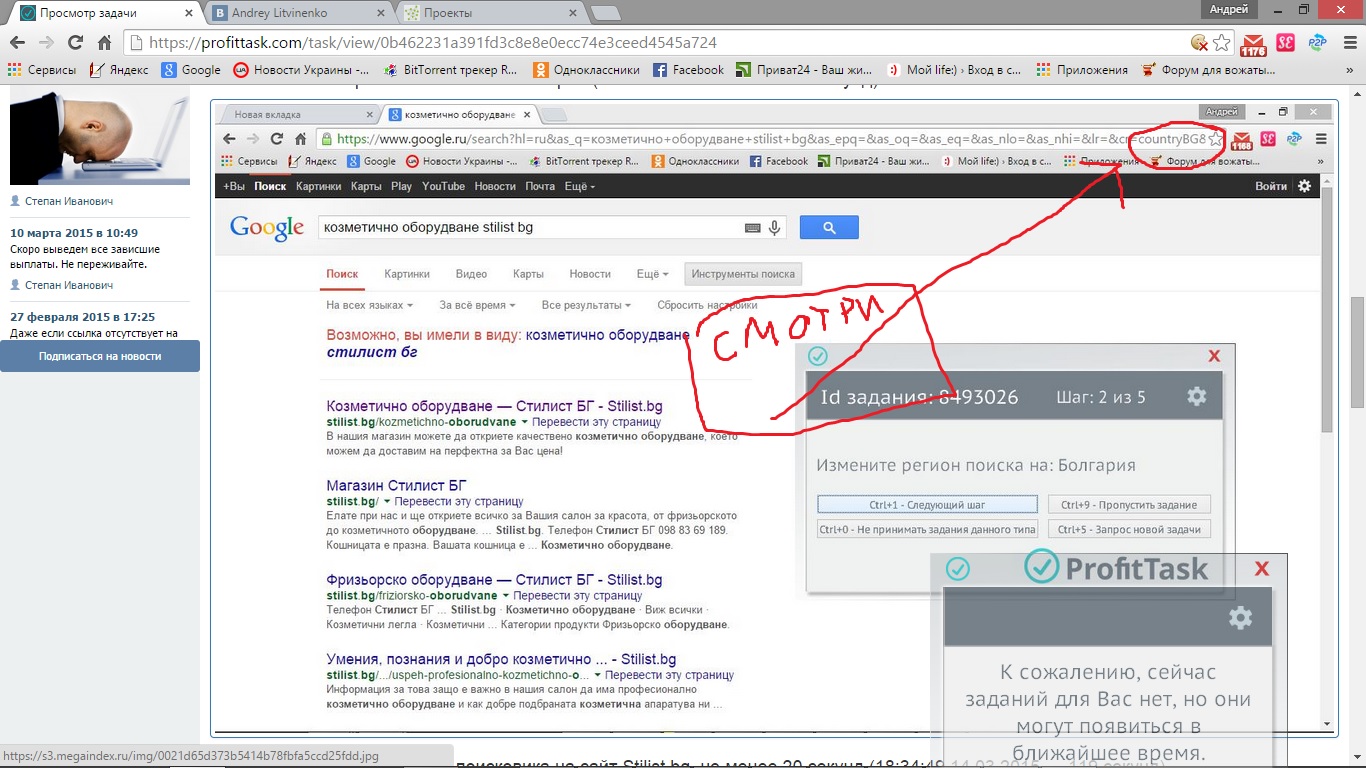Open YouTube in the black Google bar

(x=443, y=186)
